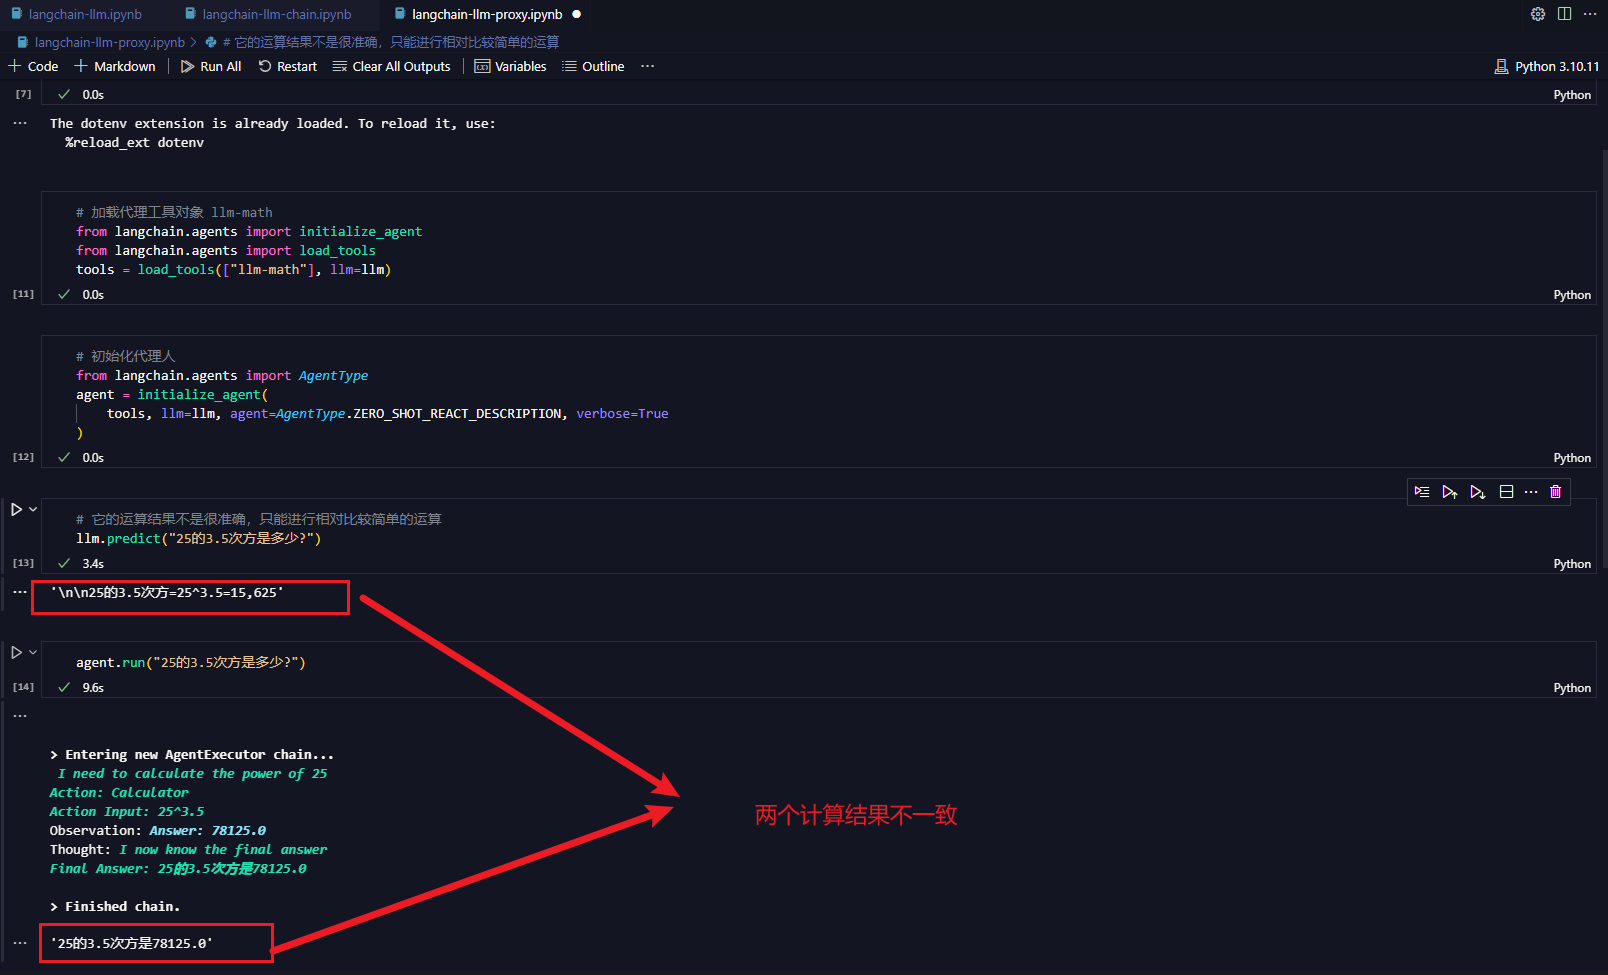The image size is (1608, 975).
Task: Open the notebook settings gear icon
Action: (1538, 14)
